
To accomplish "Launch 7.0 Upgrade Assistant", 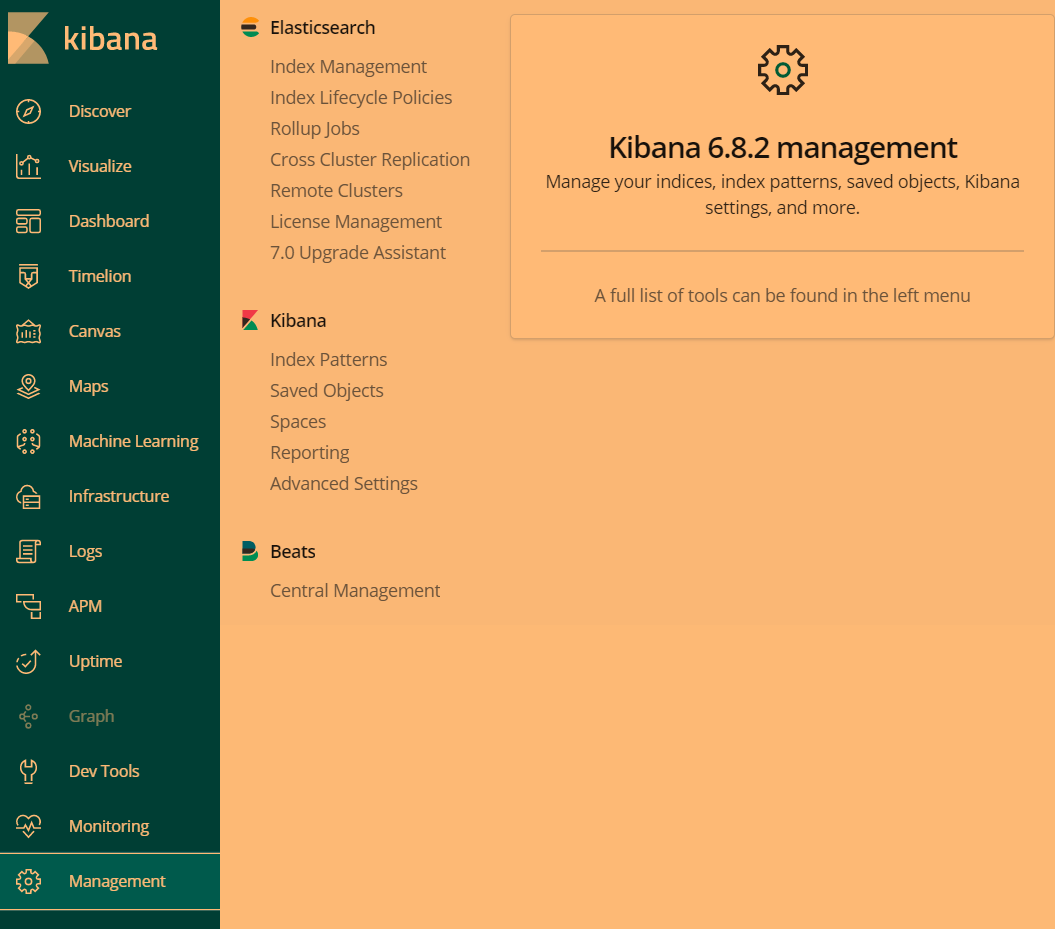I will click(x=358, y=252).
